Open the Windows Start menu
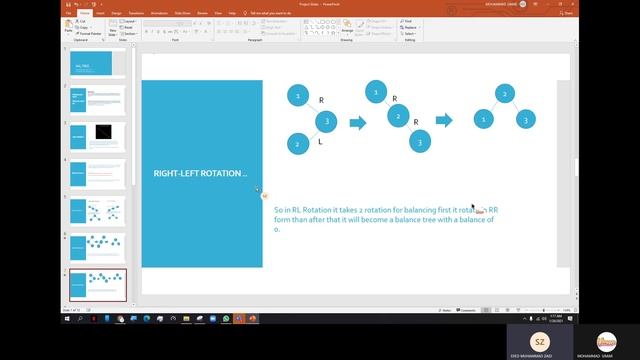This screenshot has height=360, width=640. (x=67, y=319)
